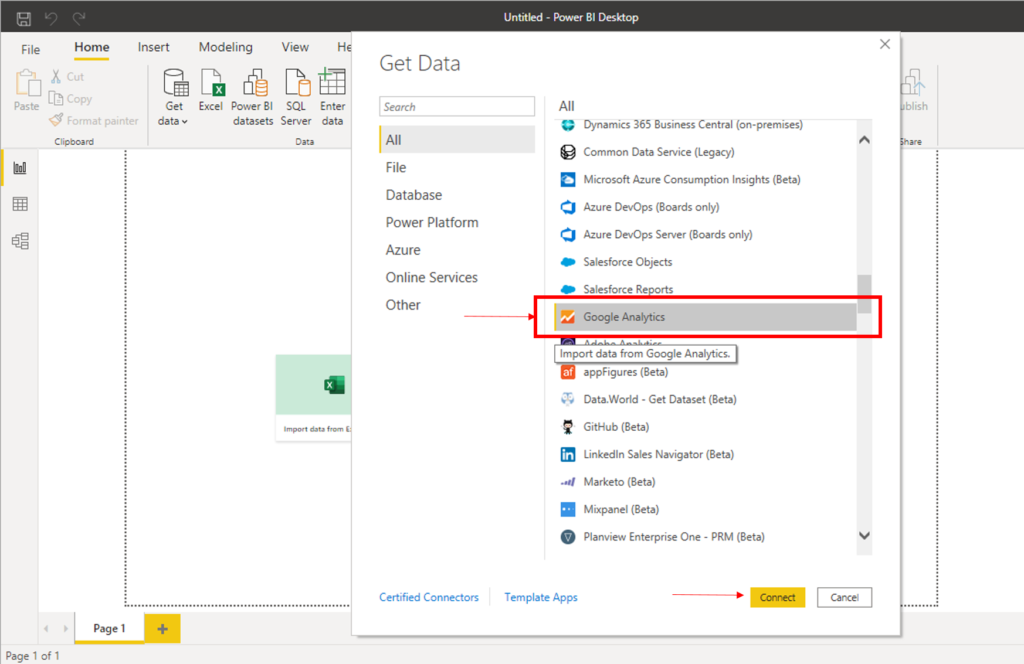The height and width of the screenshot is (664, 1024).
Task: Select the Google Analytics connector
Action: click(x=705, y=317)
